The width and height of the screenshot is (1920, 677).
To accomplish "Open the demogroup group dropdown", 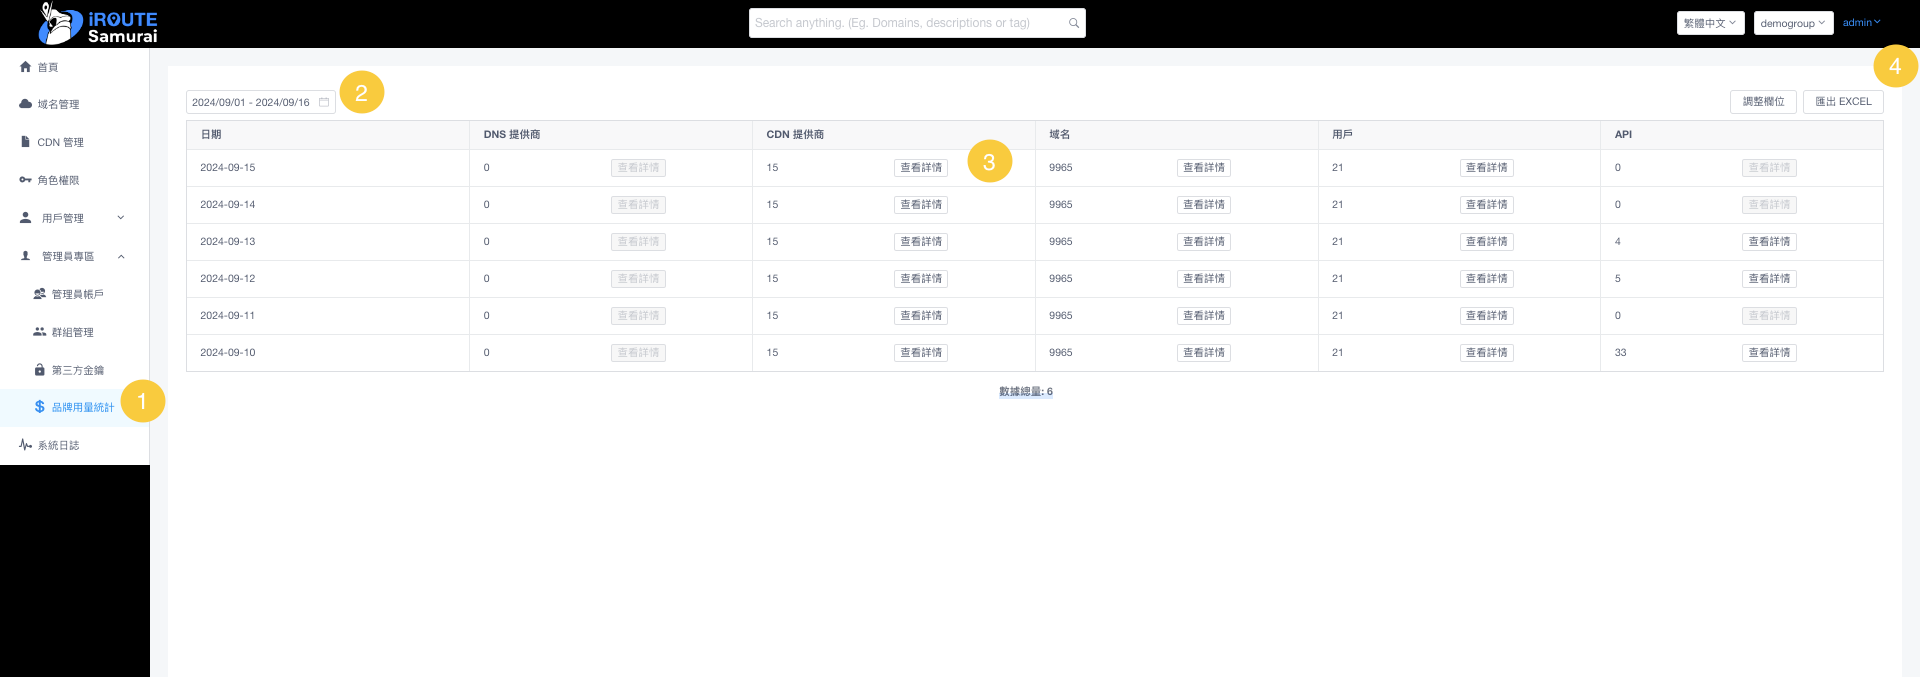I will [x=1793, y=23].
